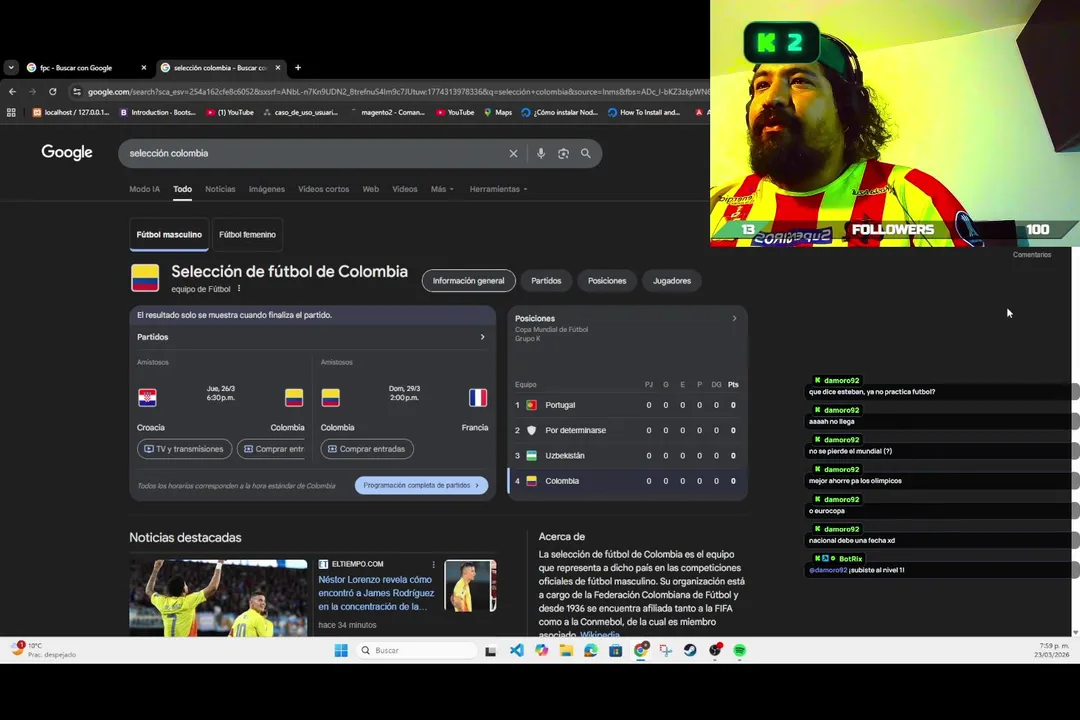Screen dimensions: 1080x720
Task: Open the tab search dropdown arrow
Action: [x=11, y=68]
